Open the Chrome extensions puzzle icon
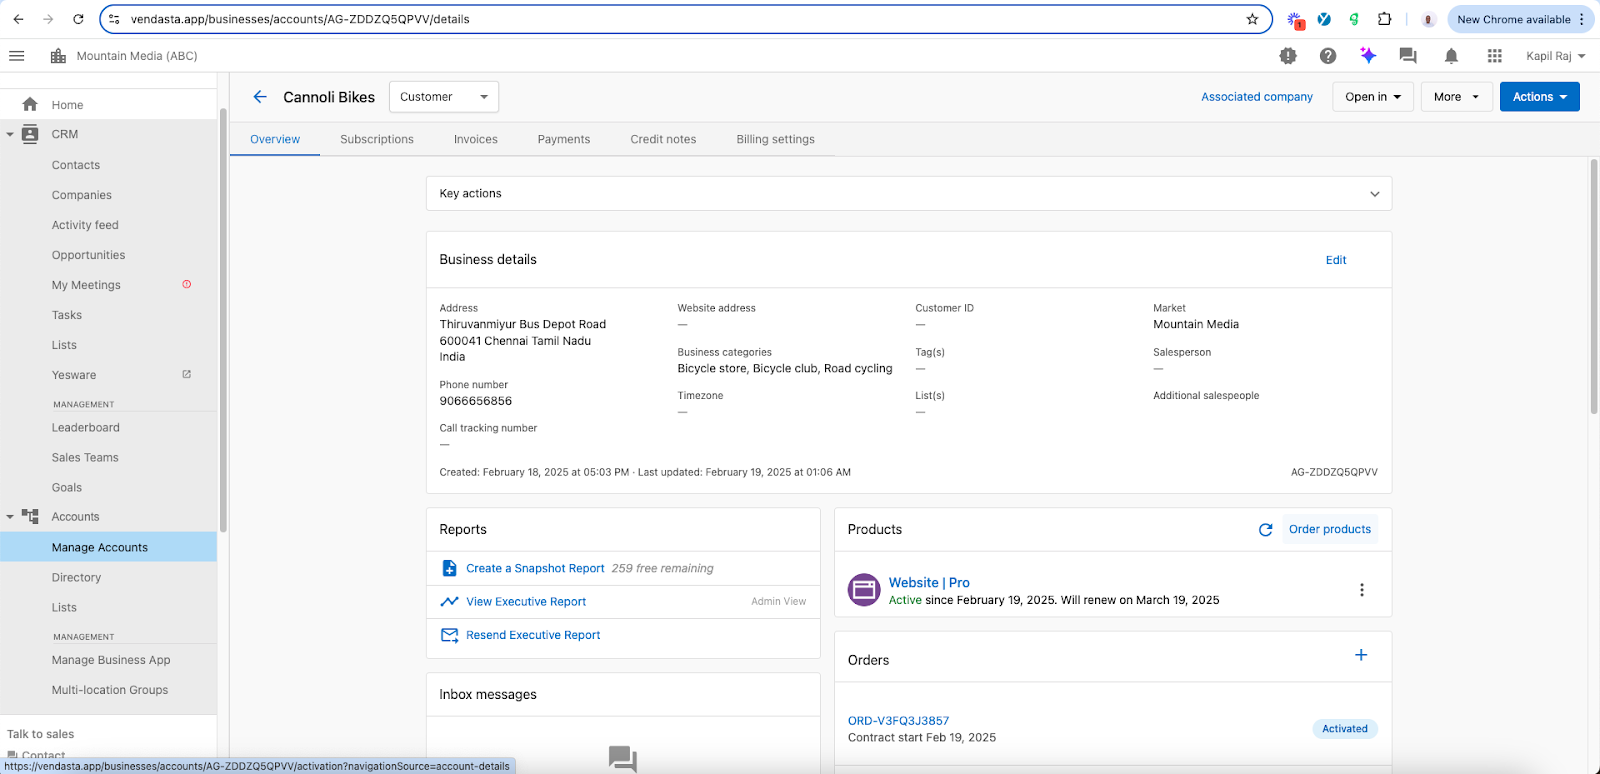1600x774 pixels. 1384,19
